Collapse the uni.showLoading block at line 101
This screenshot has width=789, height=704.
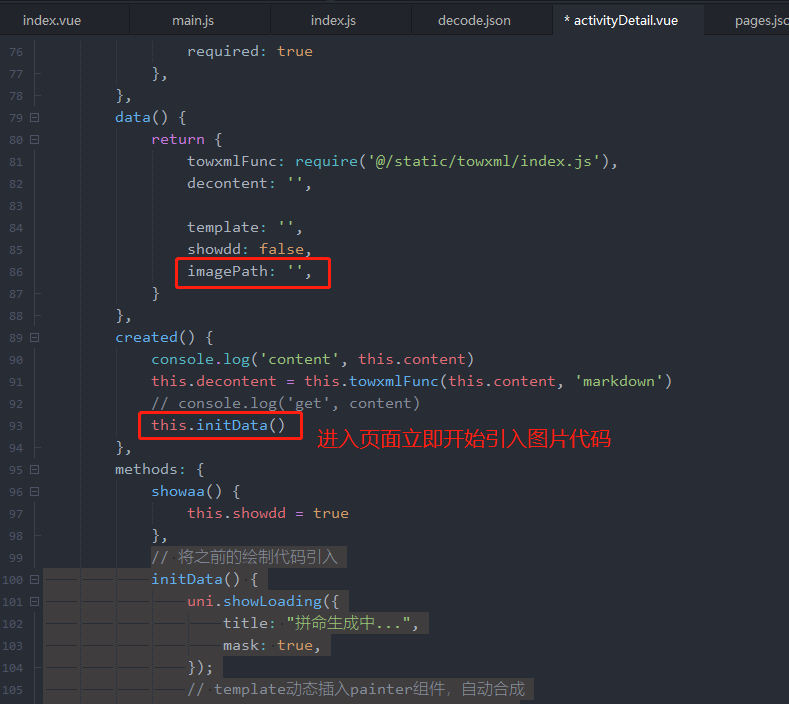click(x=34, y=601)
